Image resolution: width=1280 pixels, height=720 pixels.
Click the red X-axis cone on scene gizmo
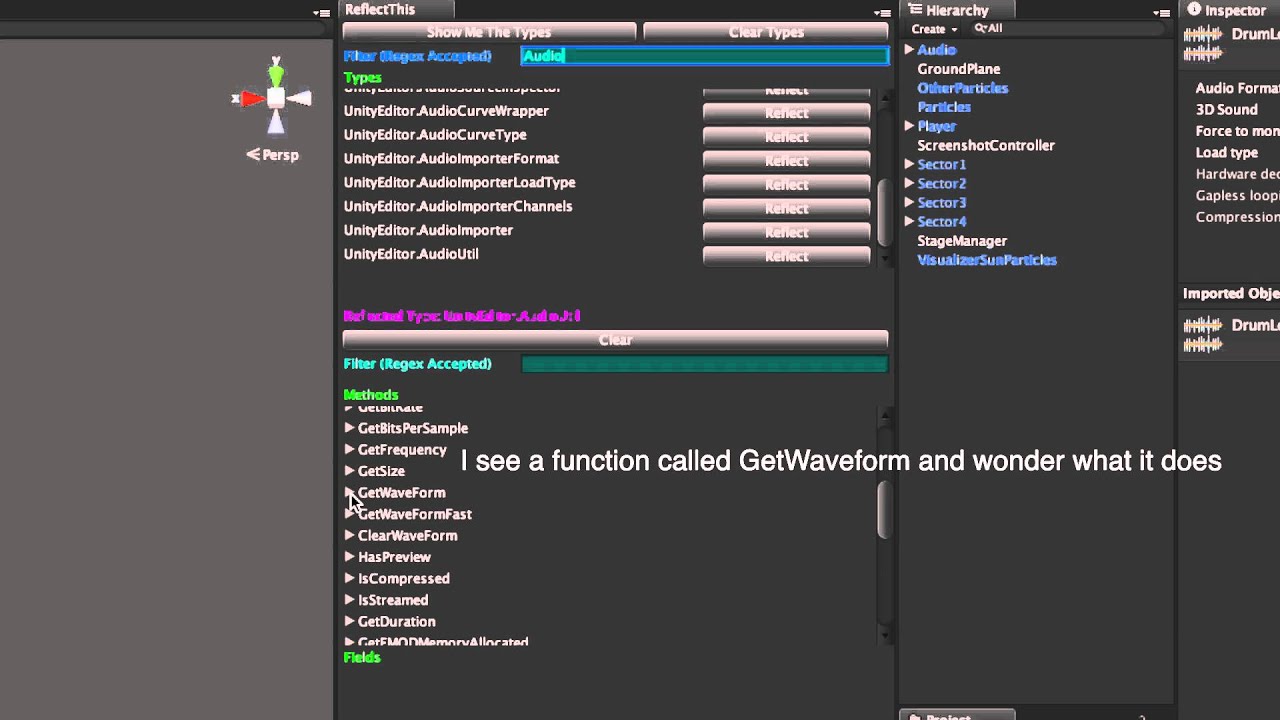tap(250, 99)
